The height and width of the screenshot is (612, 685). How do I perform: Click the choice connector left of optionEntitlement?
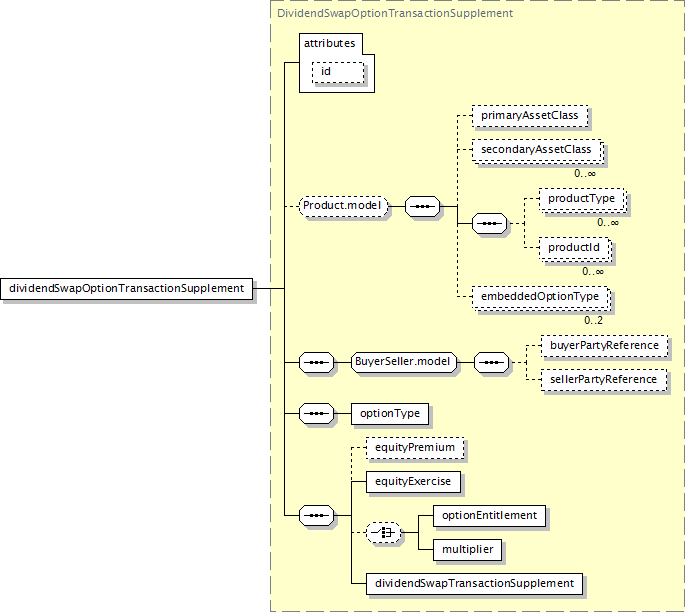pos(382,533)
